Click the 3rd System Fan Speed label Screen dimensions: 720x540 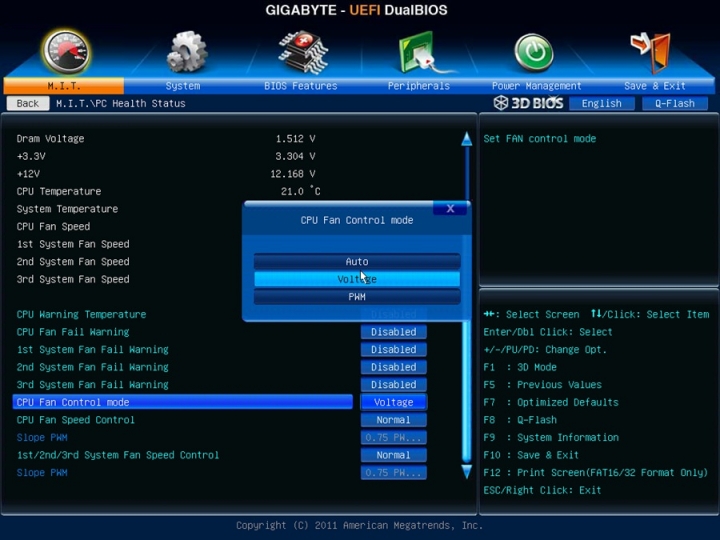tap(73, 279)
